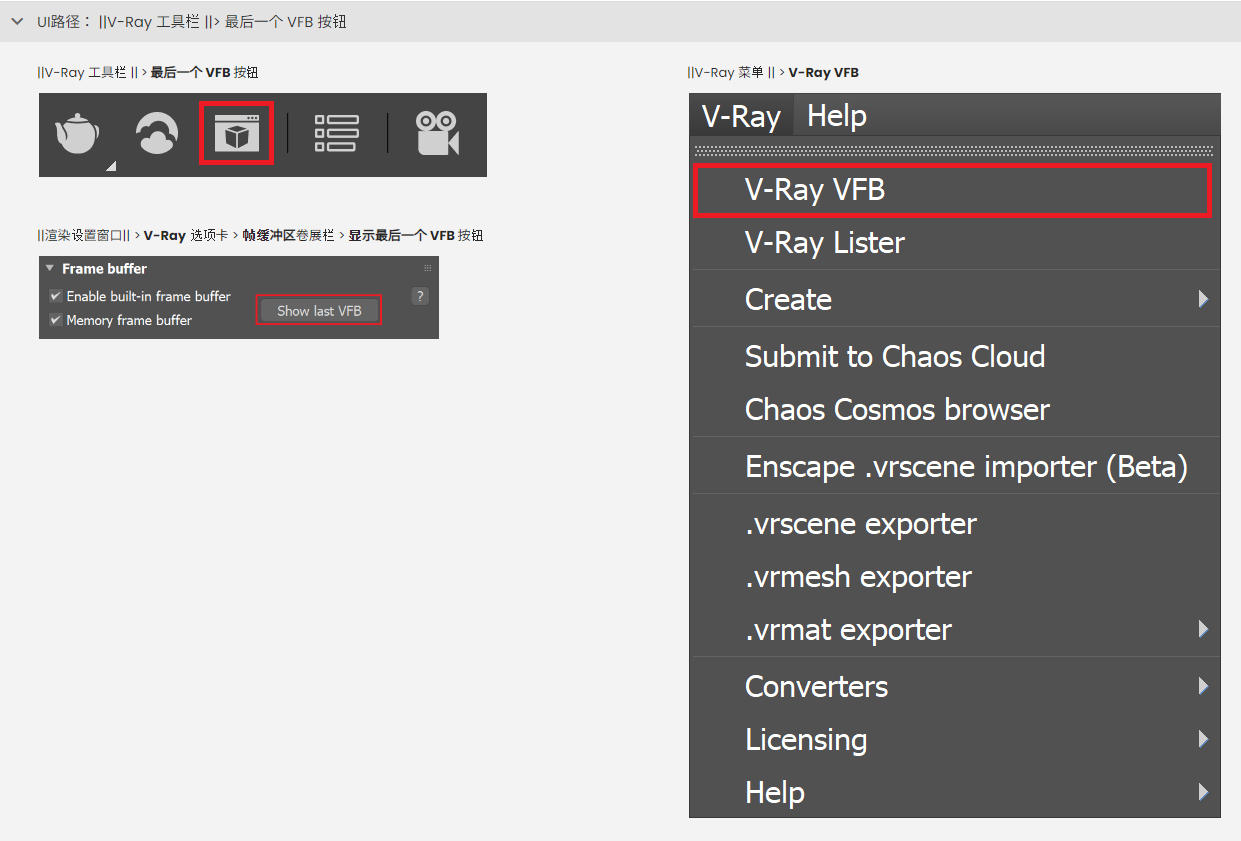Click the 渲染设置窗口 breadcrumb text
This screenshot has height=841, width=1241.
(84, 236)
